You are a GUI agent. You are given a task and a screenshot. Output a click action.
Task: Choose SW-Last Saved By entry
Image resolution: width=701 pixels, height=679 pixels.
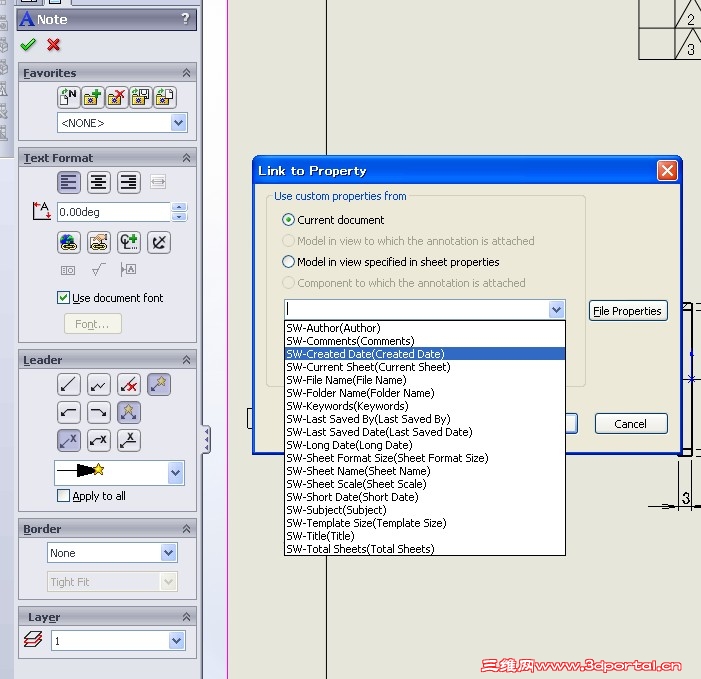[x=425, y=419]
